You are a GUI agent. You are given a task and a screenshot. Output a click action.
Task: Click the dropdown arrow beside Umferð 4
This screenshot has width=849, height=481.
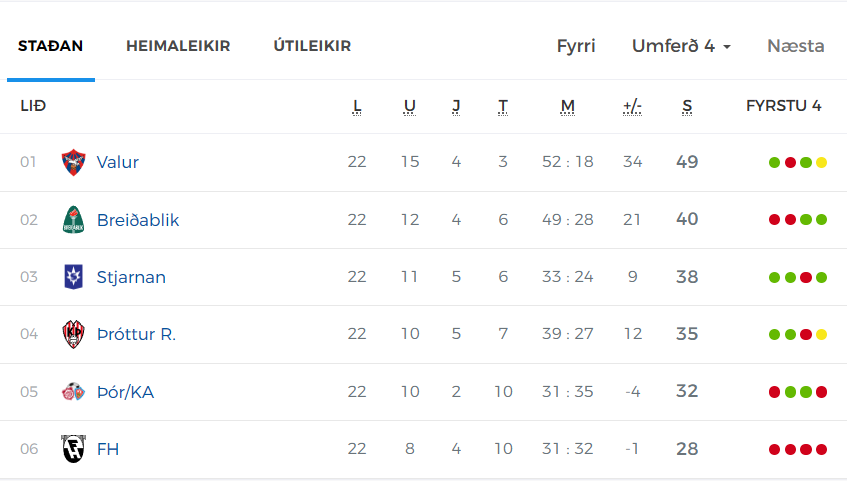click(x=727, y=47)
